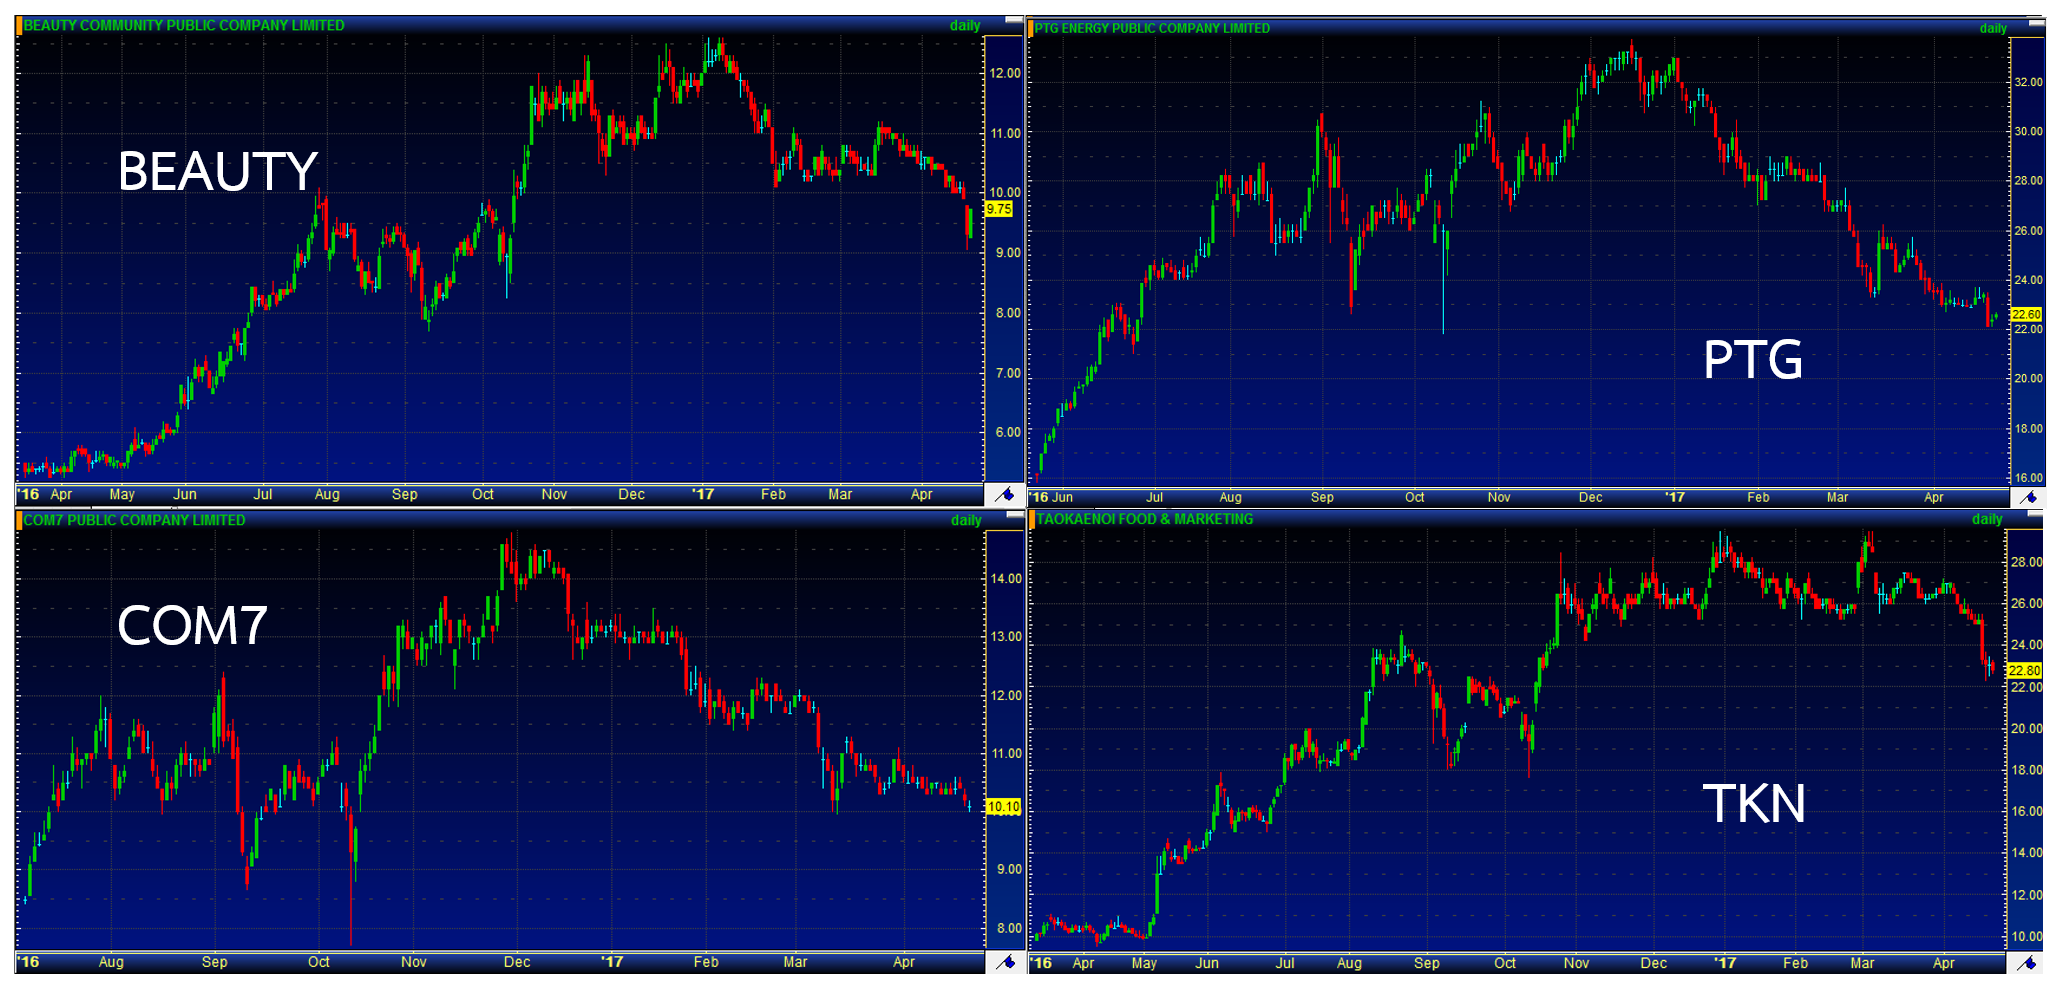Open the daily interval label on BEAUTY chart
Viewport: 2054px width, 990px height.
(x=964, y=26)
